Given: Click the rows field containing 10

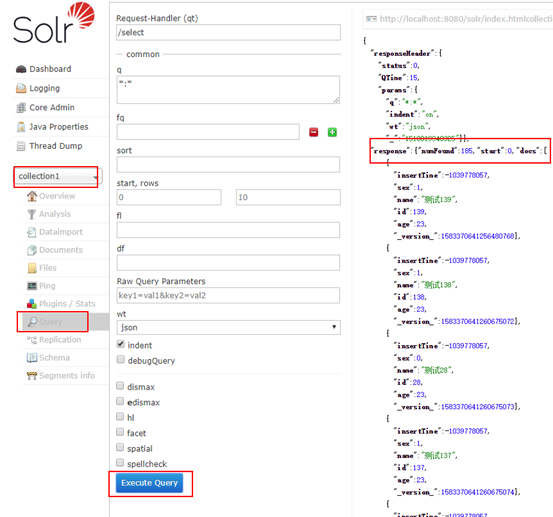Looking at the screenshot, I should [x=288, y=197].
